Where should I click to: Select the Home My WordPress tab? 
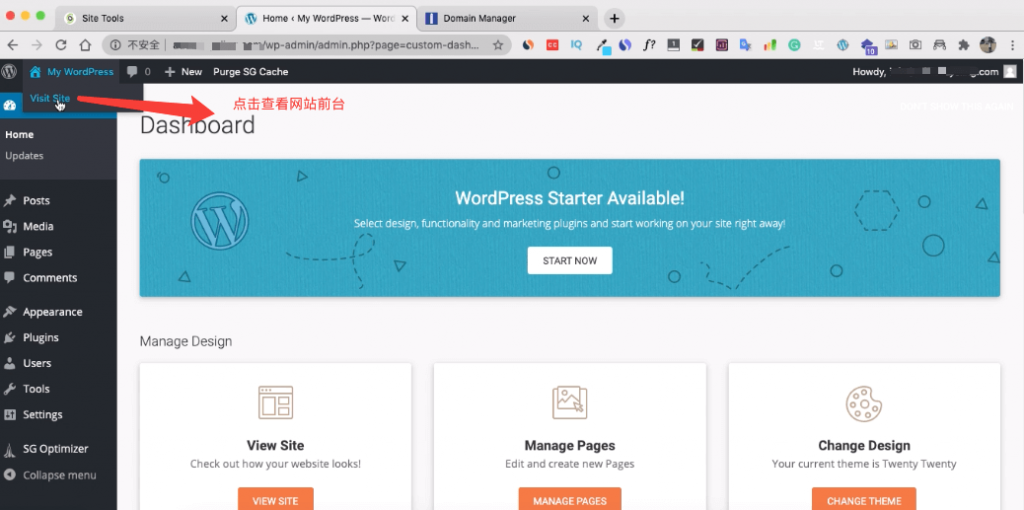[328, 18]
